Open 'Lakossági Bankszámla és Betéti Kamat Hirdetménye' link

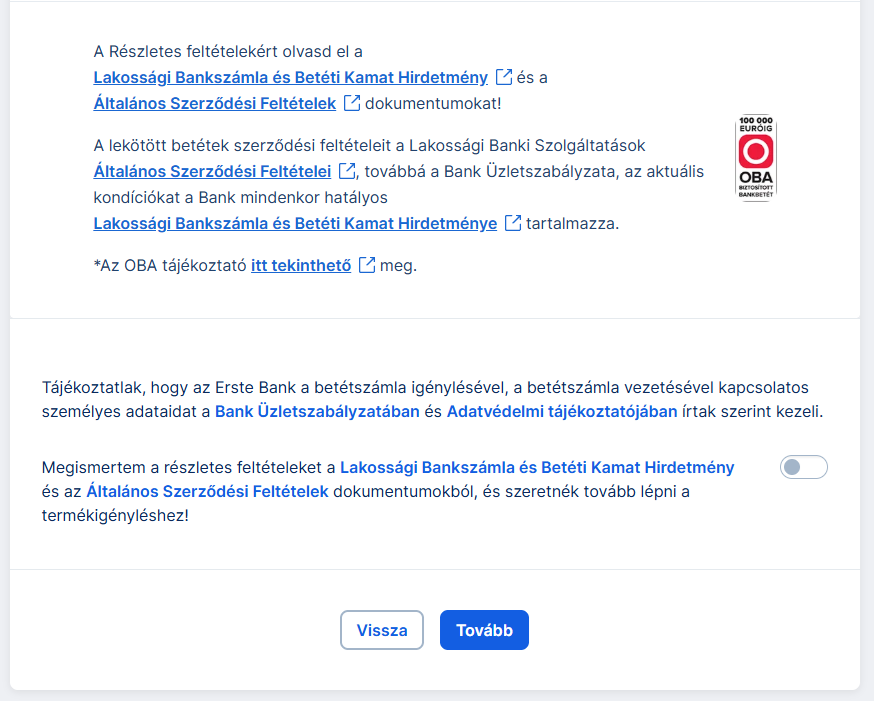point(295,223)
